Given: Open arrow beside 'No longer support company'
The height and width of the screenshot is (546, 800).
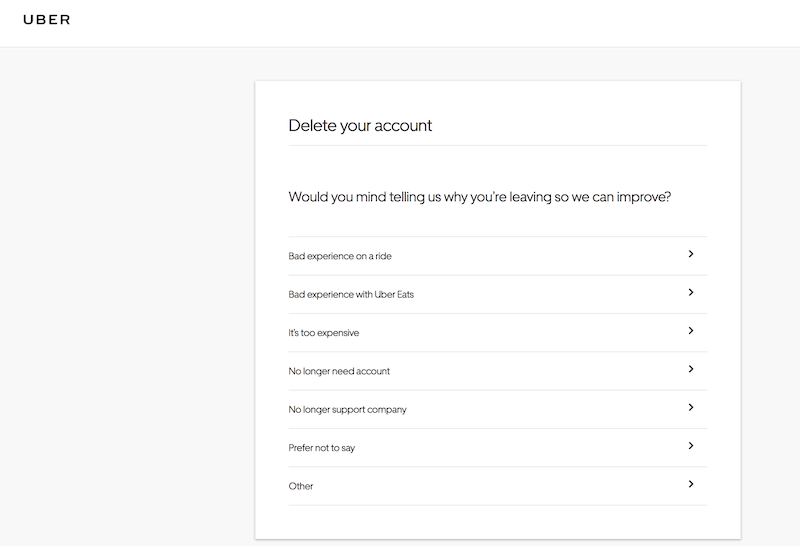Looking at the screenshot, I should 691,407.
